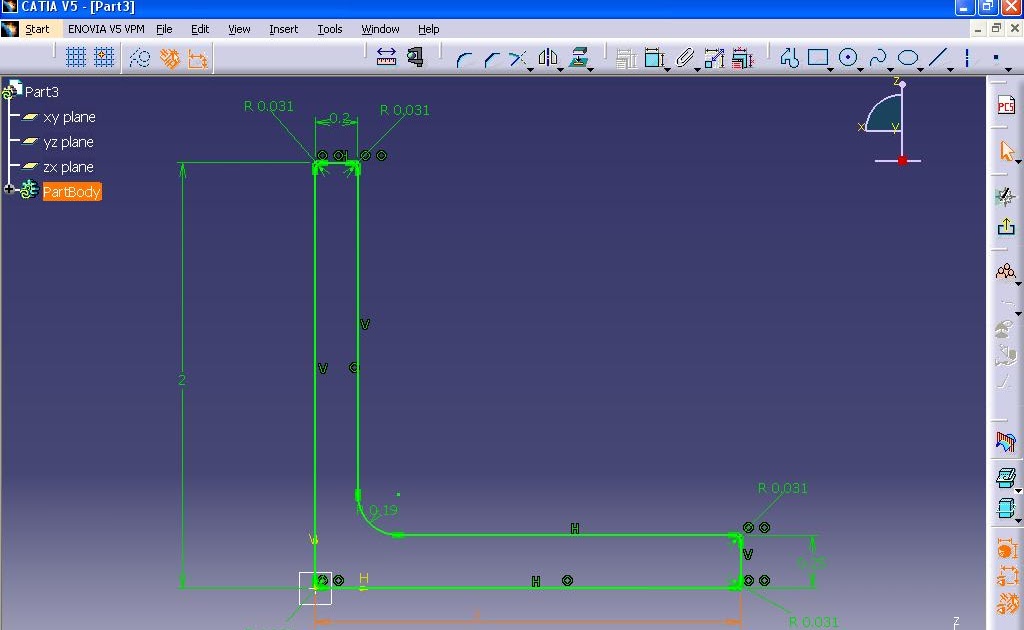Select the Spline tool
This screenshot has height=630, width=1024.
(878, 58)
